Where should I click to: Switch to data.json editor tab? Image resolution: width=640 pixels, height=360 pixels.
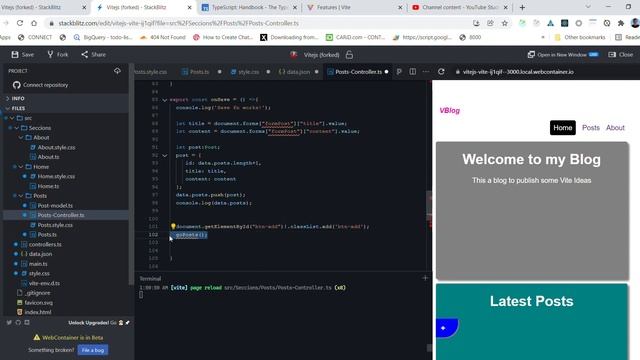[x=298, y=72]
